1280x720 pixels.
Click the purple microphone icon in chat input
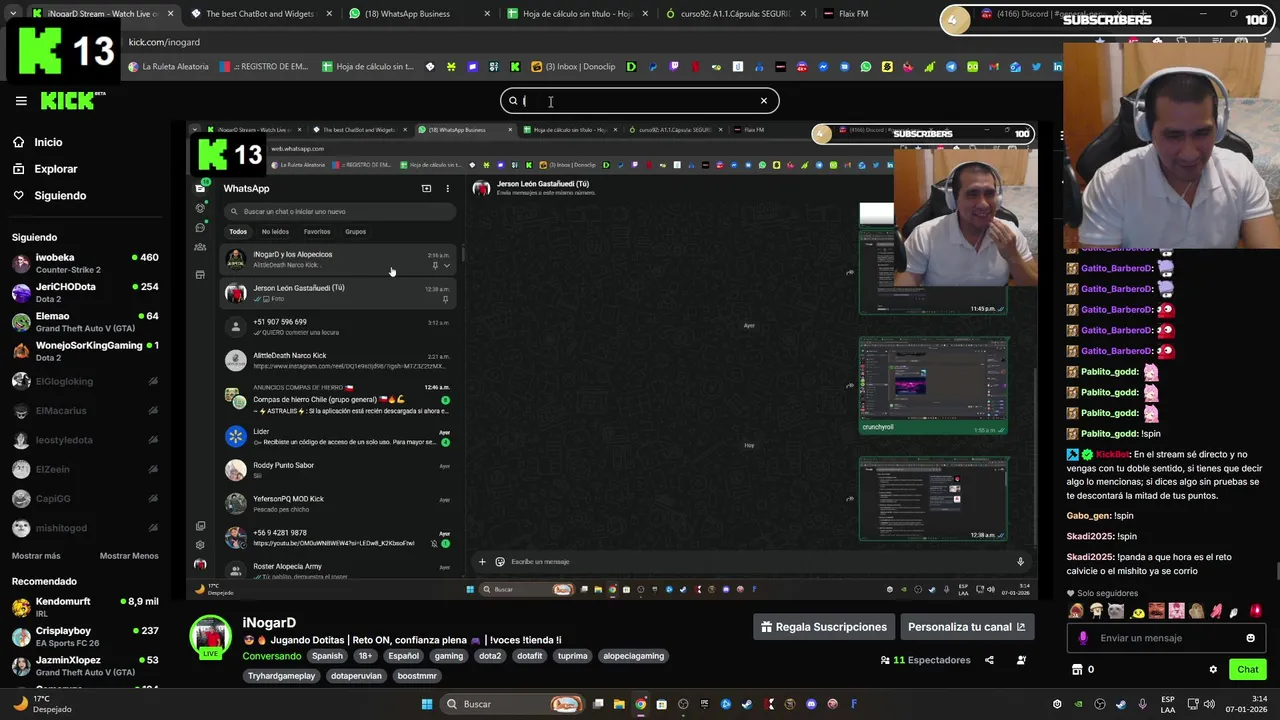pyautogui.click(x=1083, y=638)
